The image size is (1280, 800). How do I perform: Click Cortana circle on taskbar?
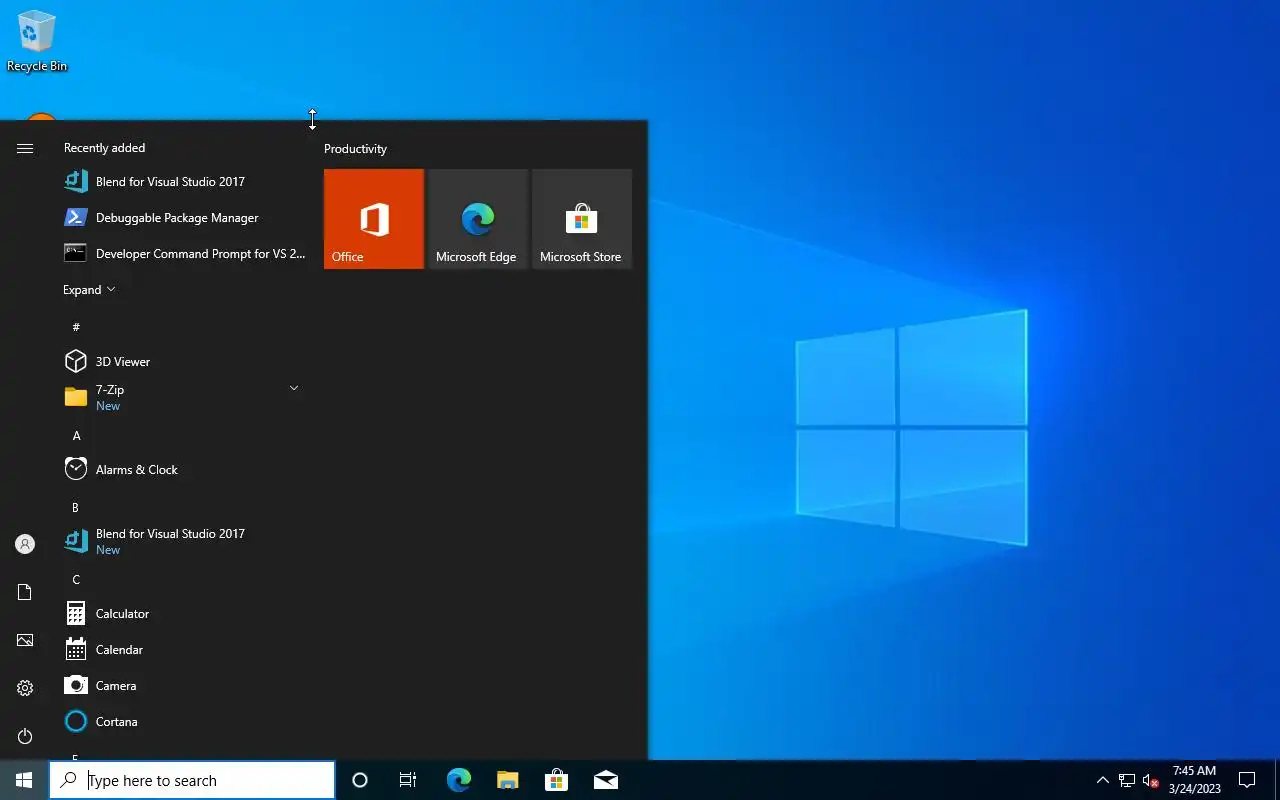coord(360,780)
